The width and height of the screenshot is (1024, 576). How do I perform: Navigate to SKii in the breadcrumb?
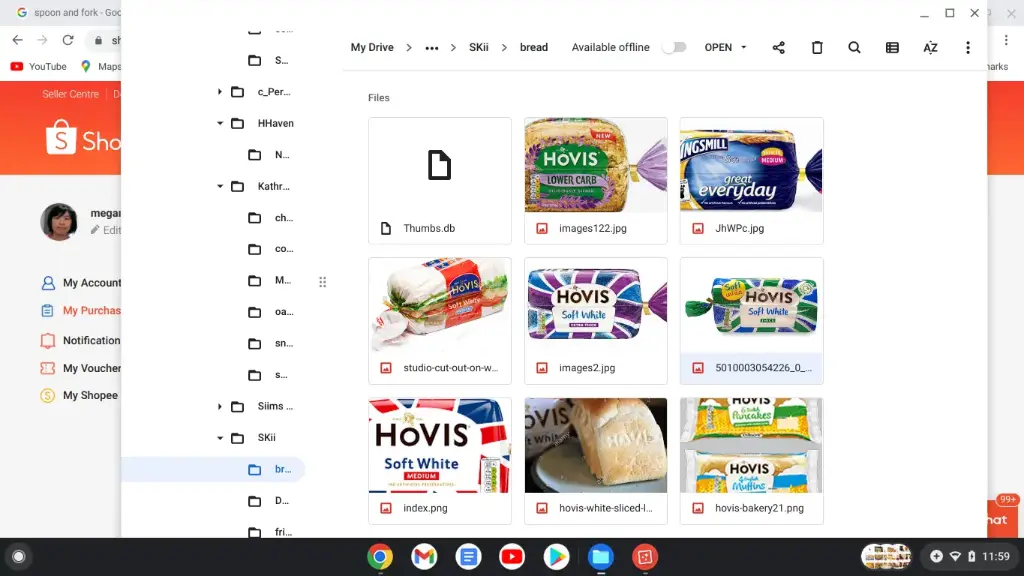click(x=479, y=47)
